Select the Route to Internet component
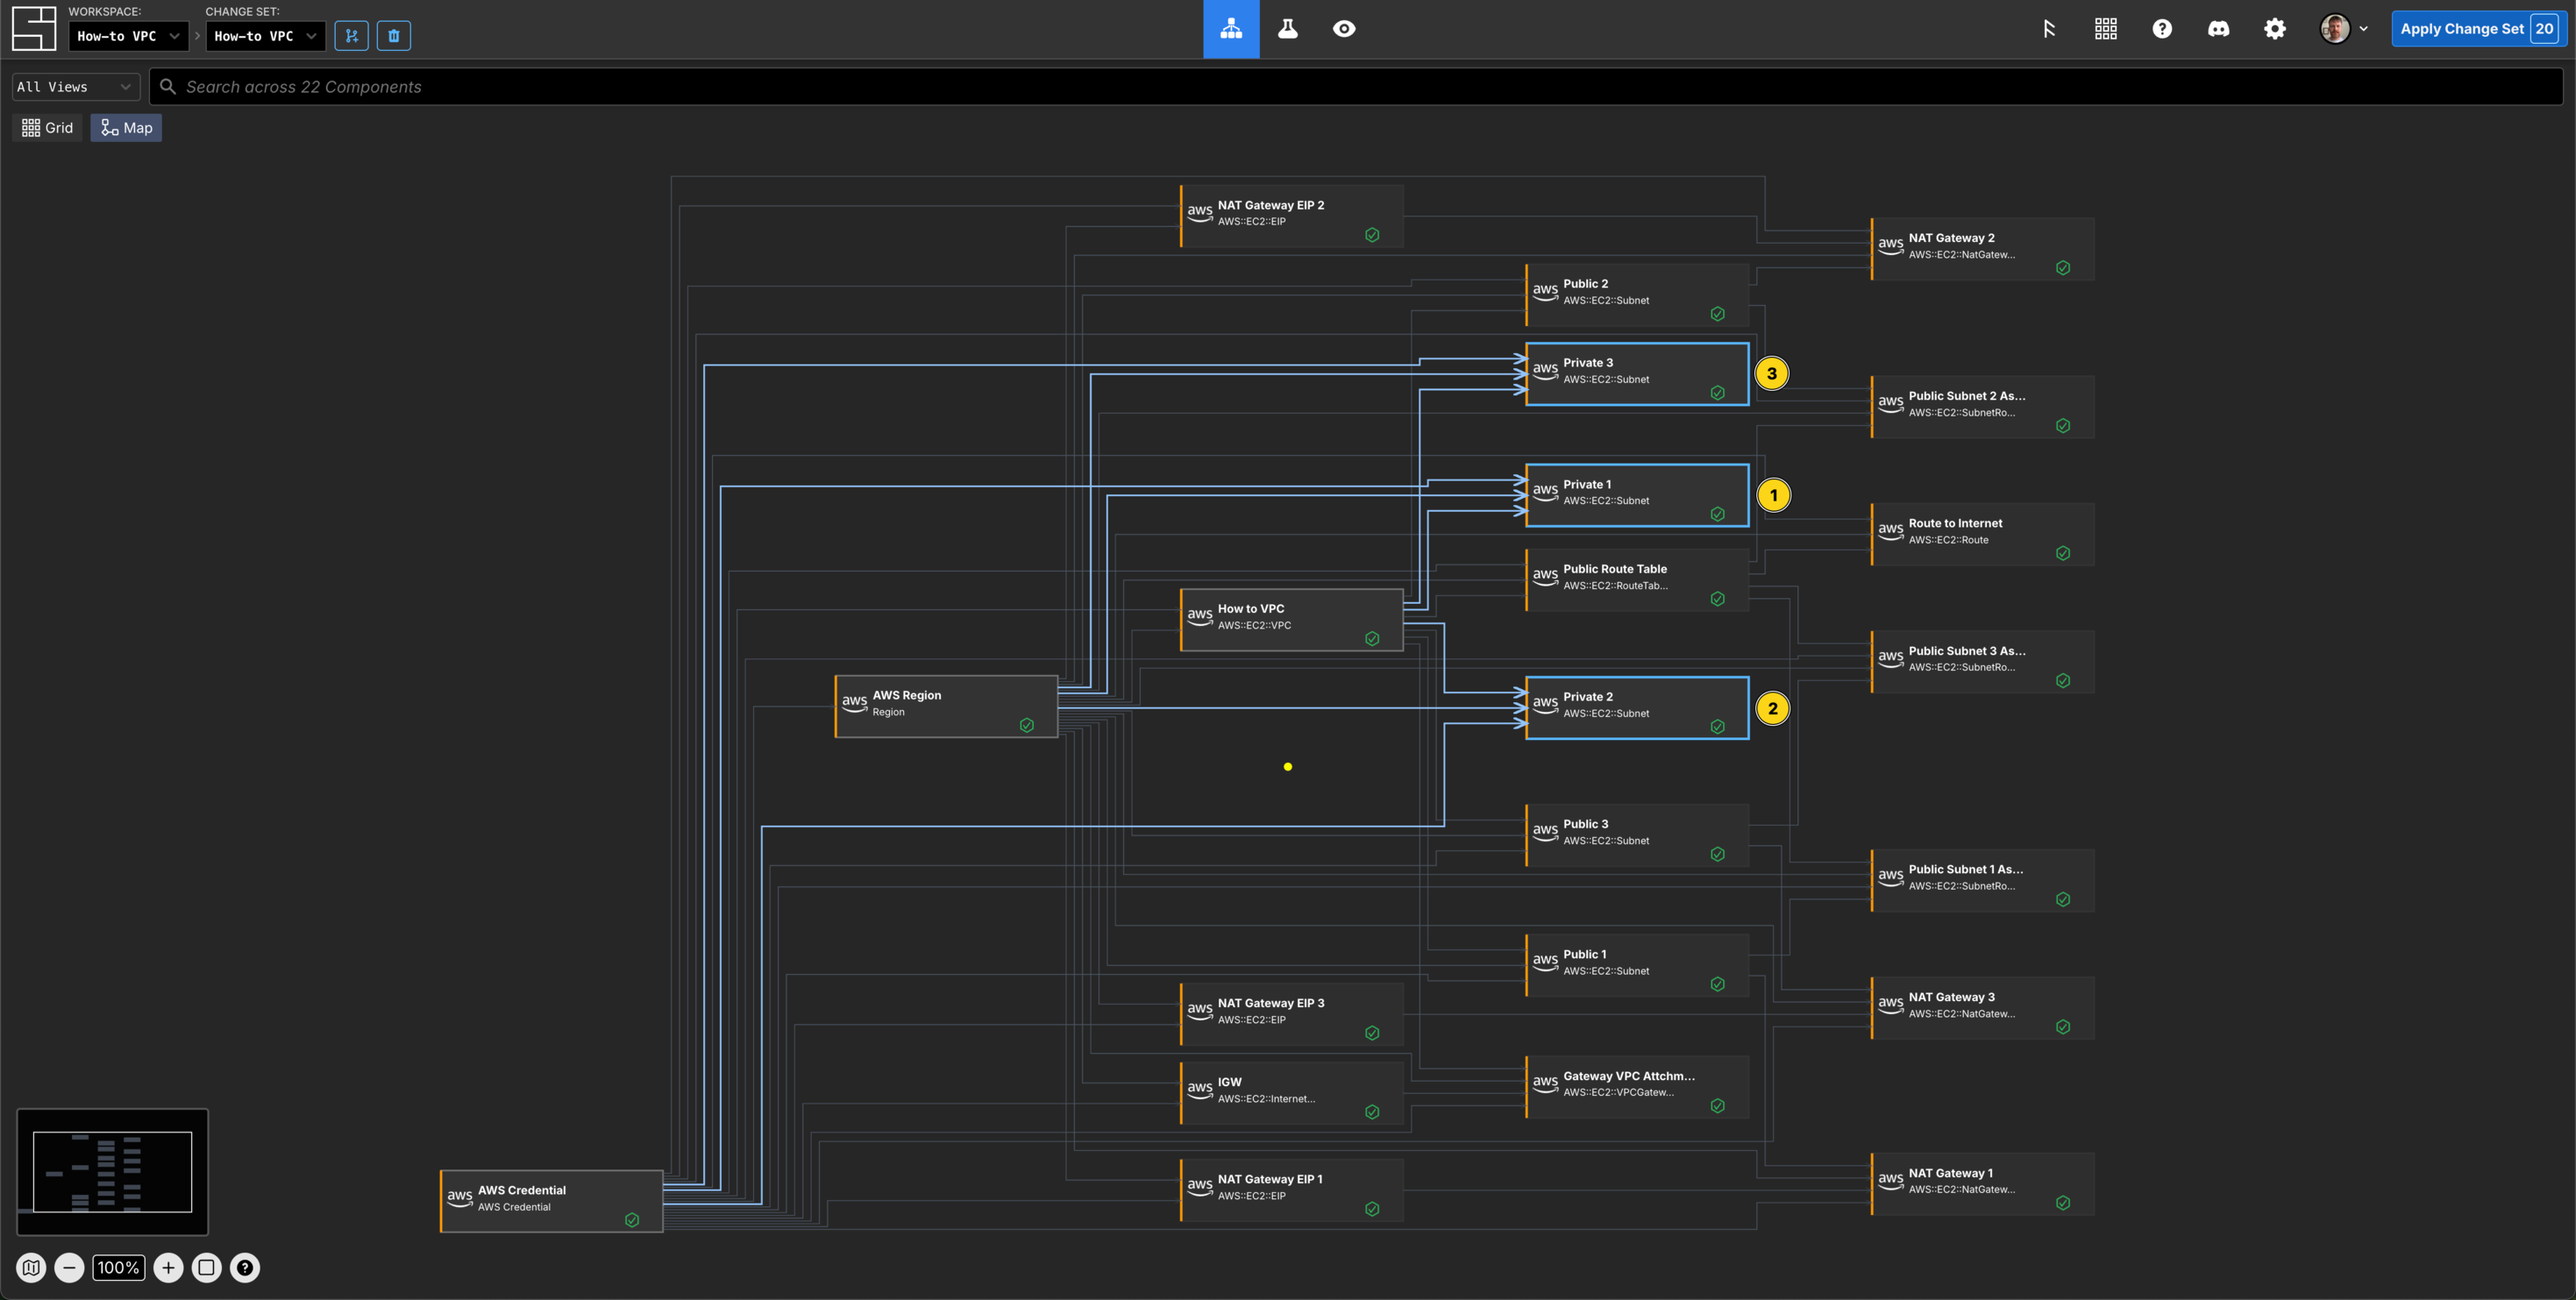The height and width of the screenshot is (1300, 2576). [x=1982, y=534]
